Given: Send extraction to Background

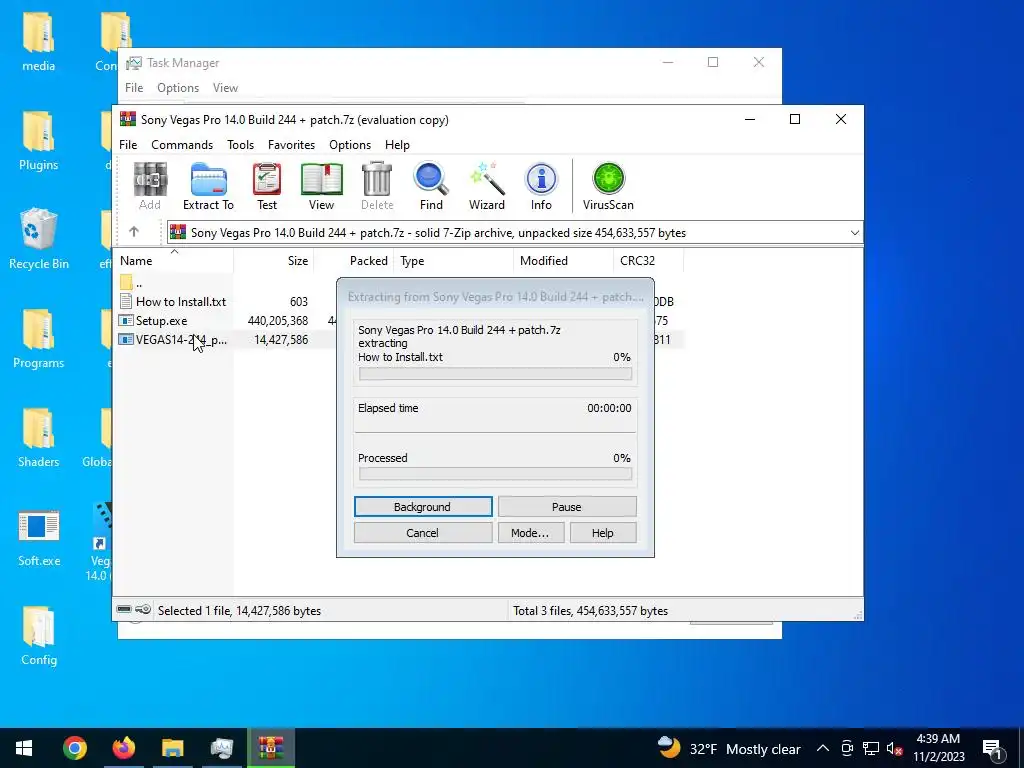Looking at the screenshot, I should tap(423, 507).
